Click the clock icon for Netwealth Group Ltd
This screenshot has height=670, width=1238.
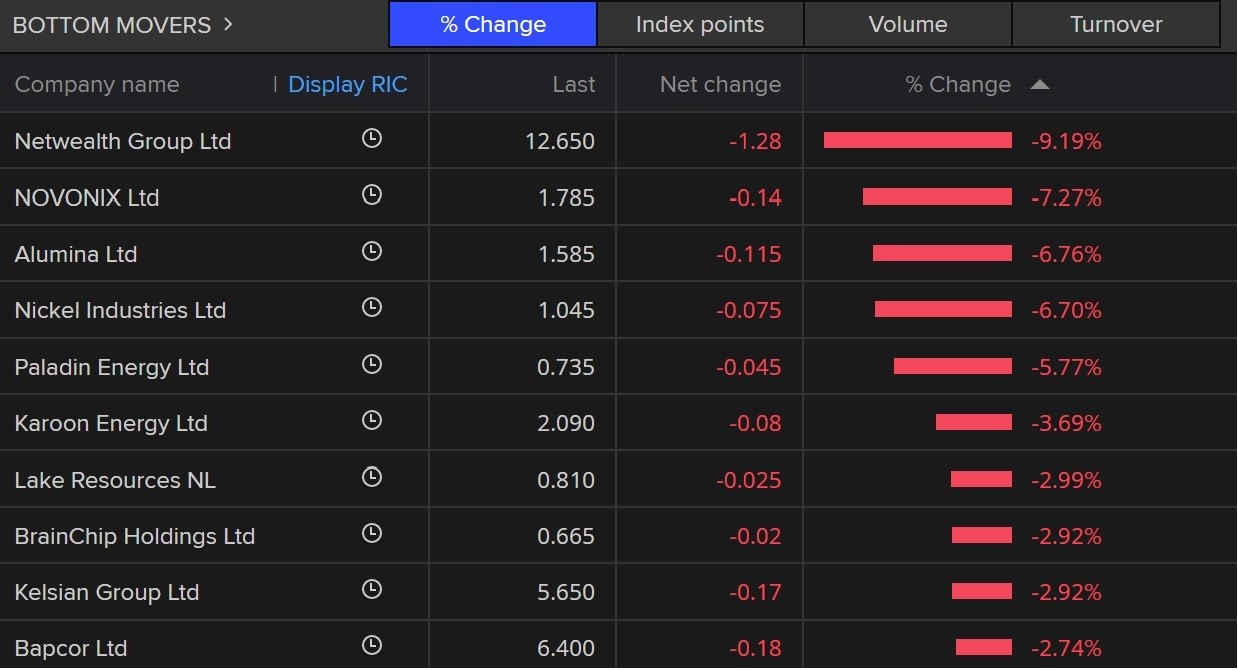372,139
